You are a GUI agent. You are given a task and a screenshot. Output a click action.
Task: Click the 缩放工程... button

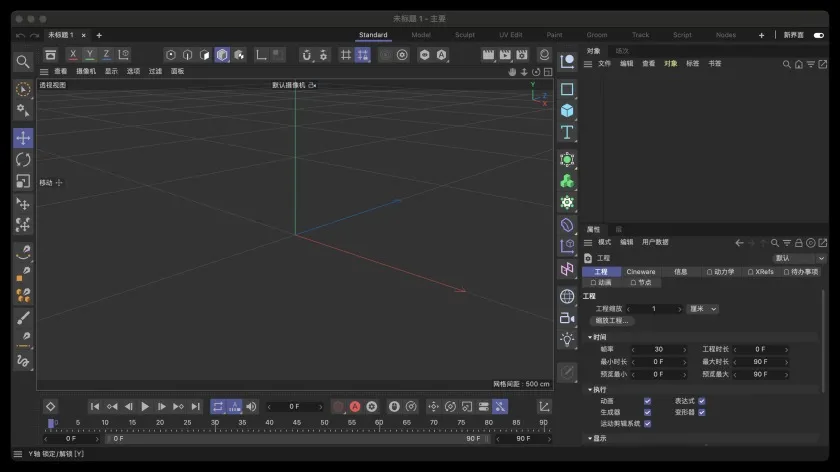pyautogui.click(x=612, y=321)
